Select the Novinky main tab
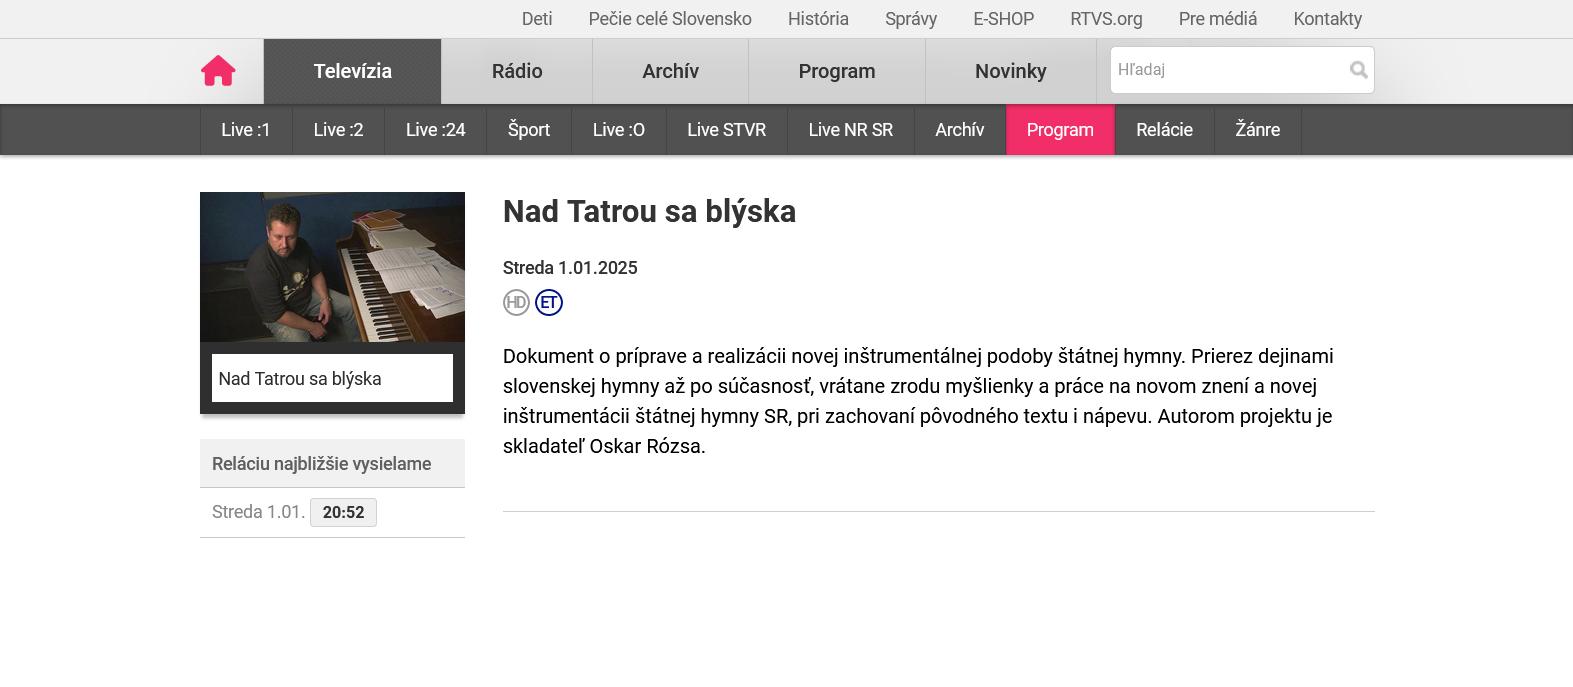Image resolution: width=1573 pixels, height=687 pixels. pos(1010,71)
